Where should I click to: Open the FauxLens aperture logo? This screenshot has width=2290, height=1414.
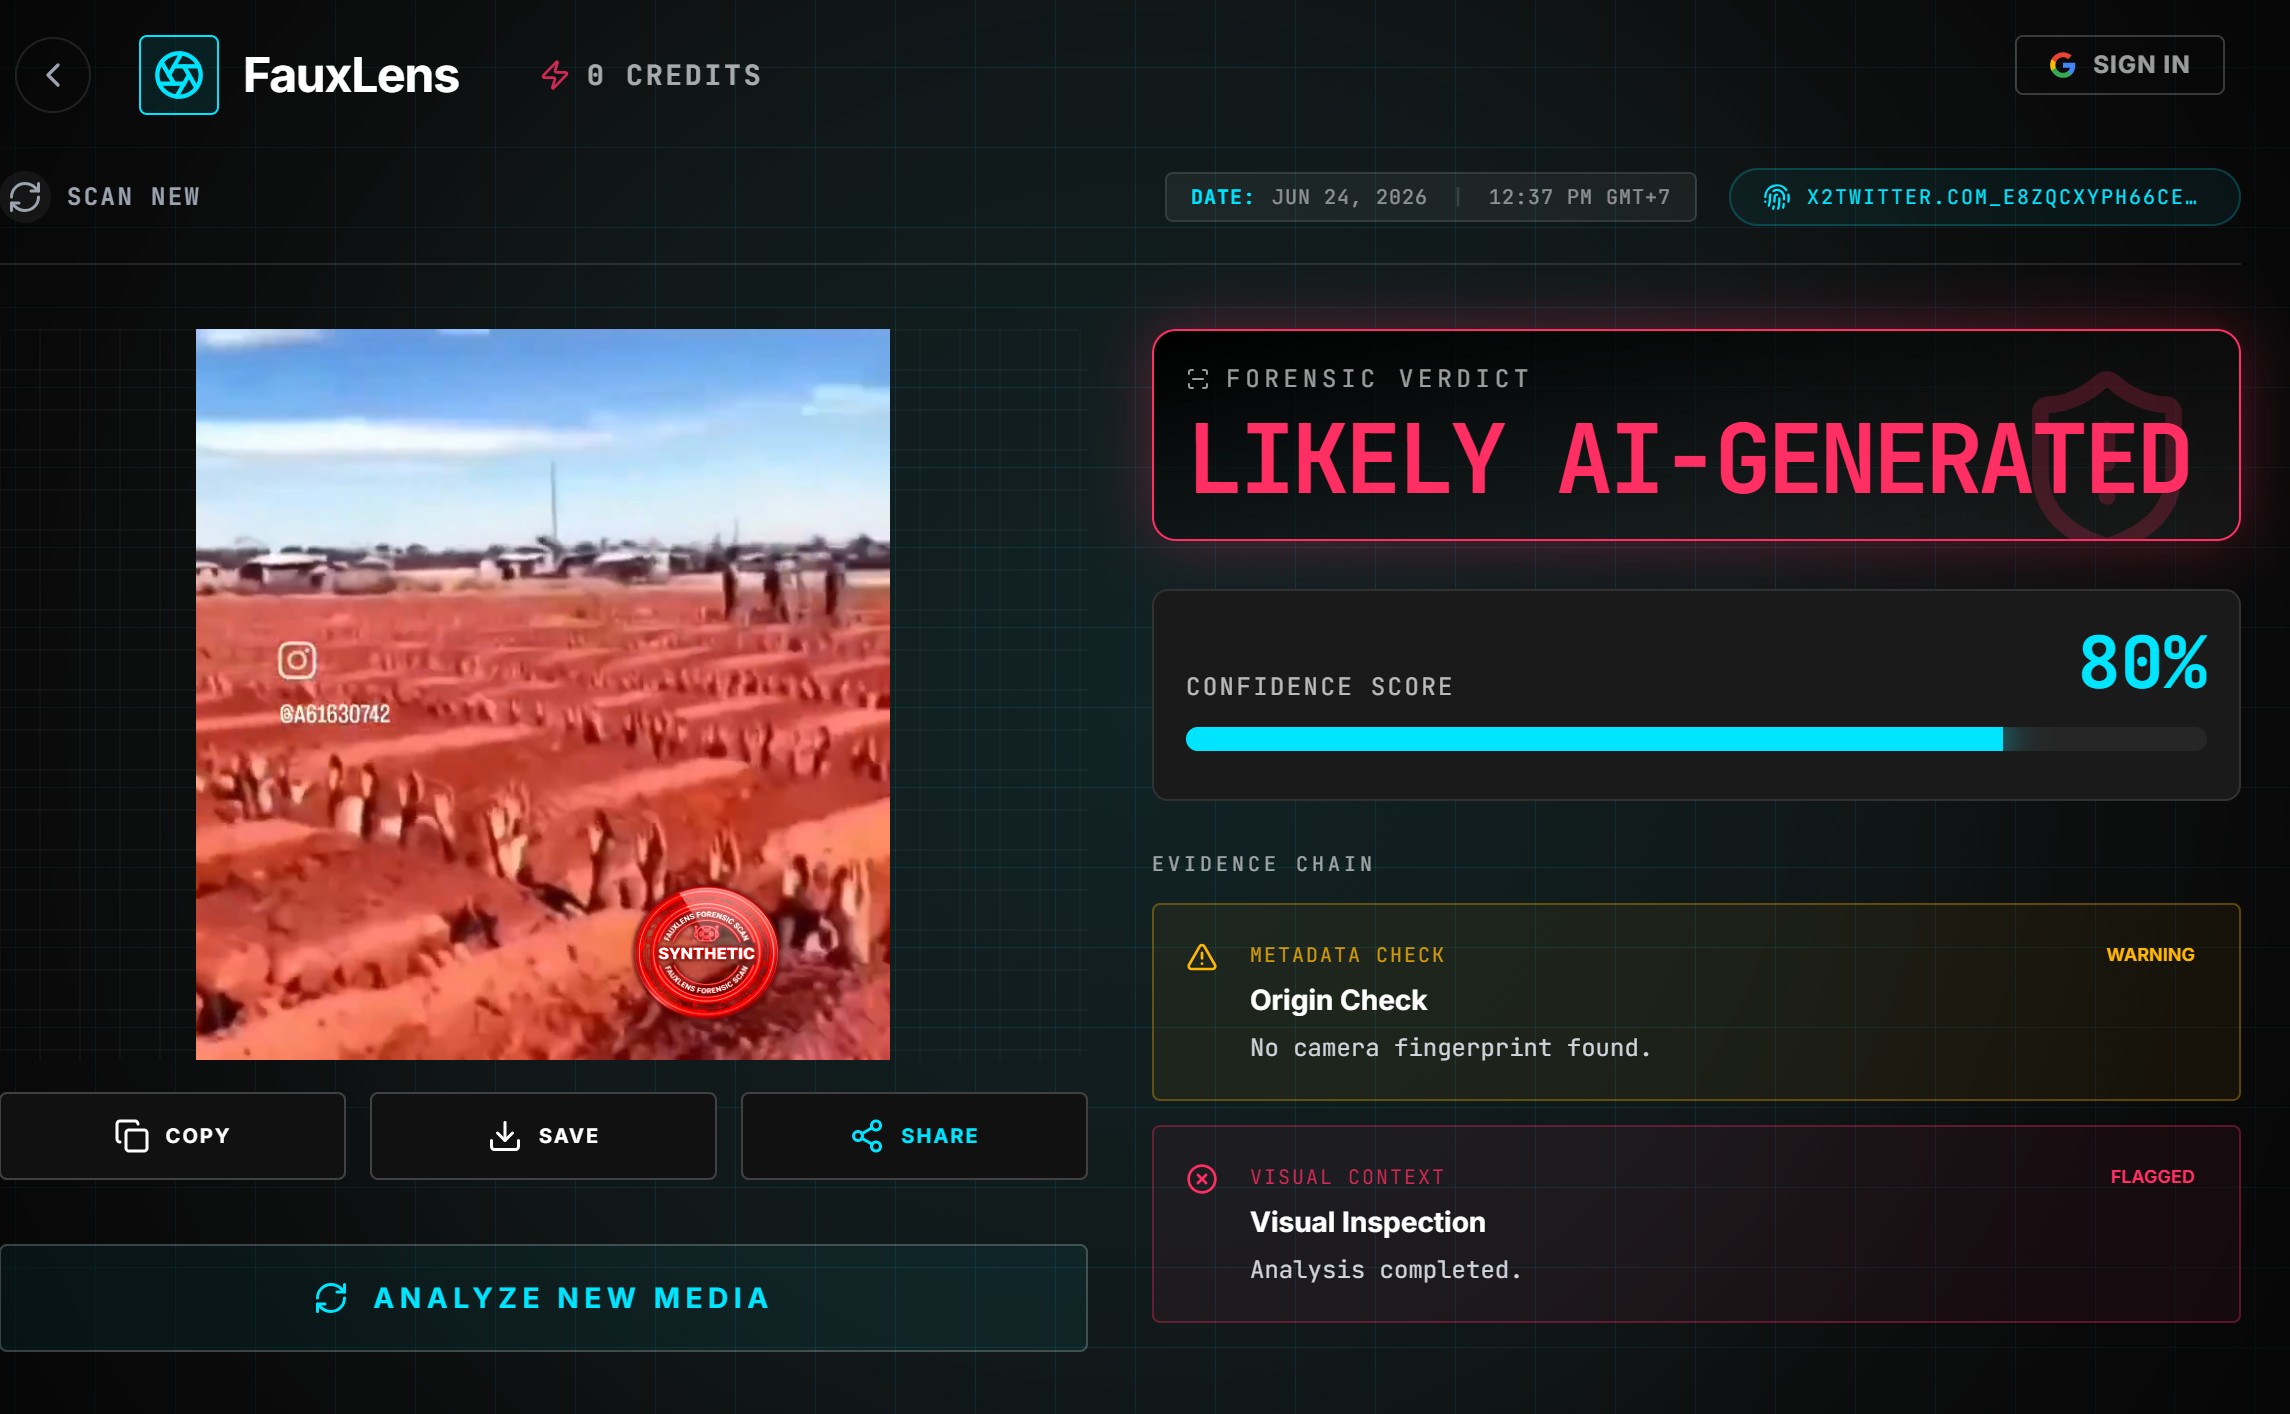[179, 75]
